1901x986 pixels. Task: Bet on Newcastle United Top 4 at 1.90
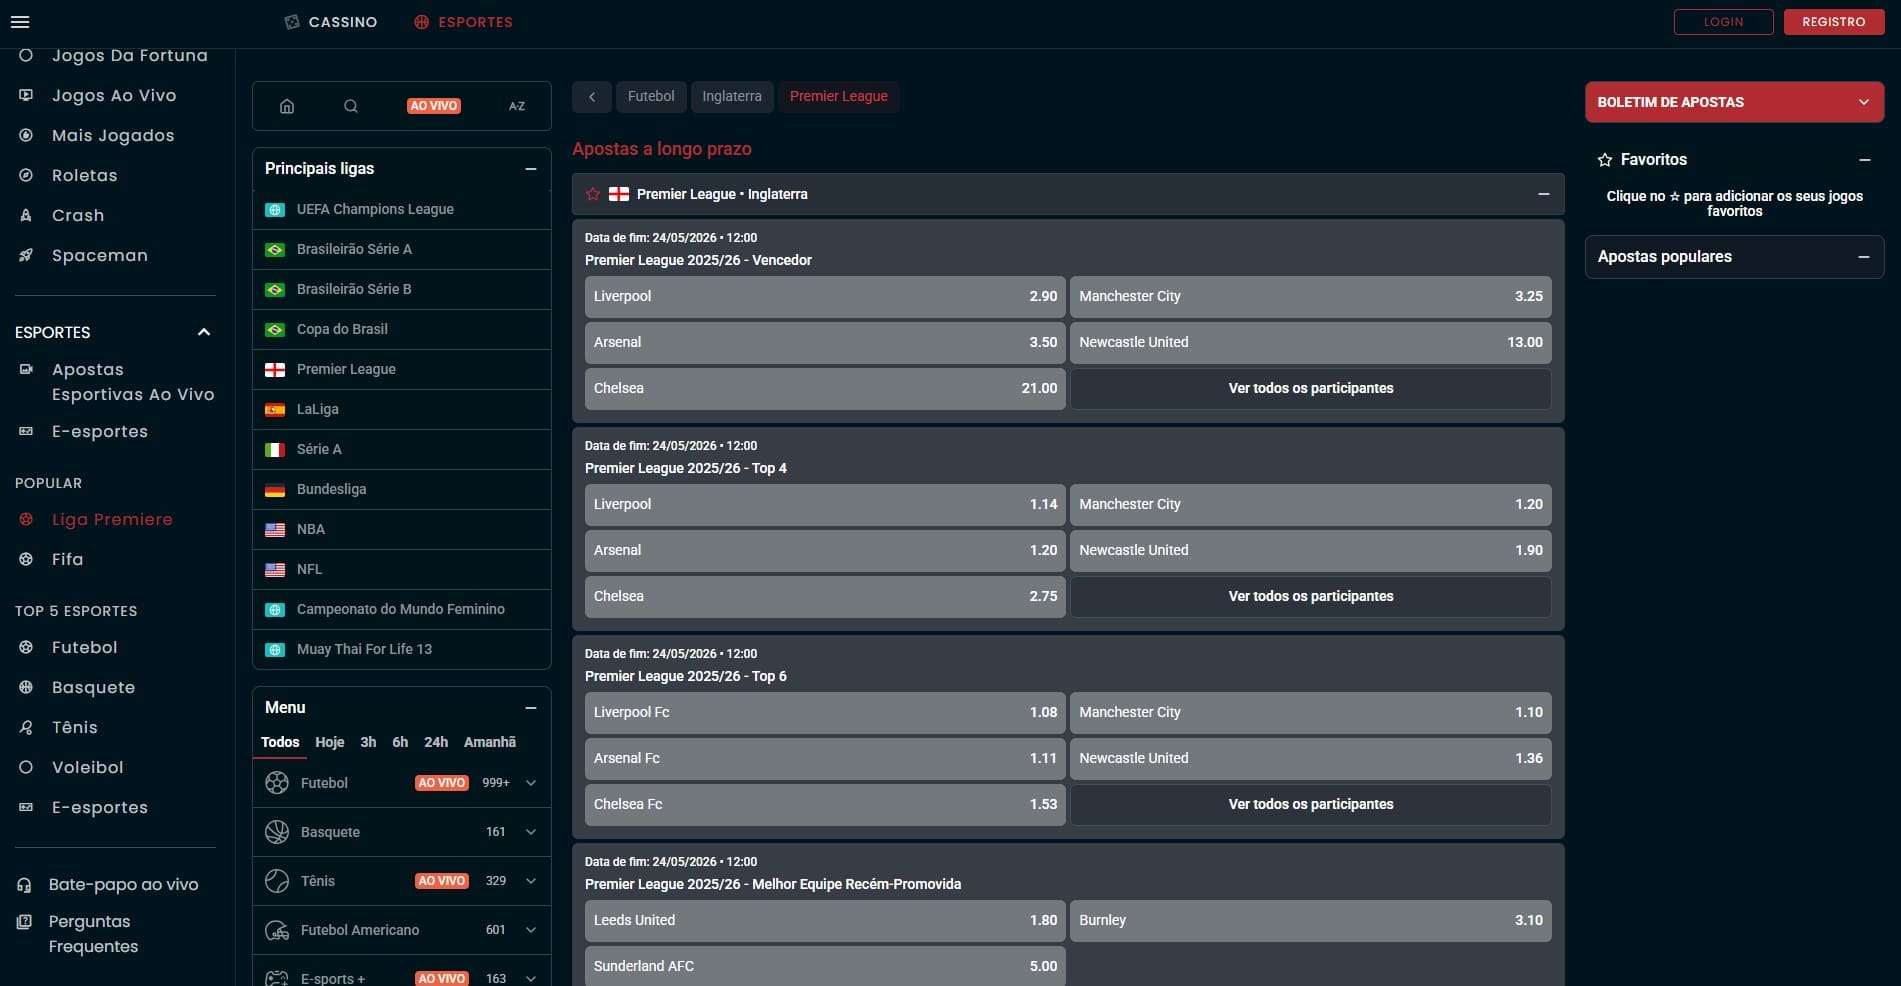coord(1311,551)
